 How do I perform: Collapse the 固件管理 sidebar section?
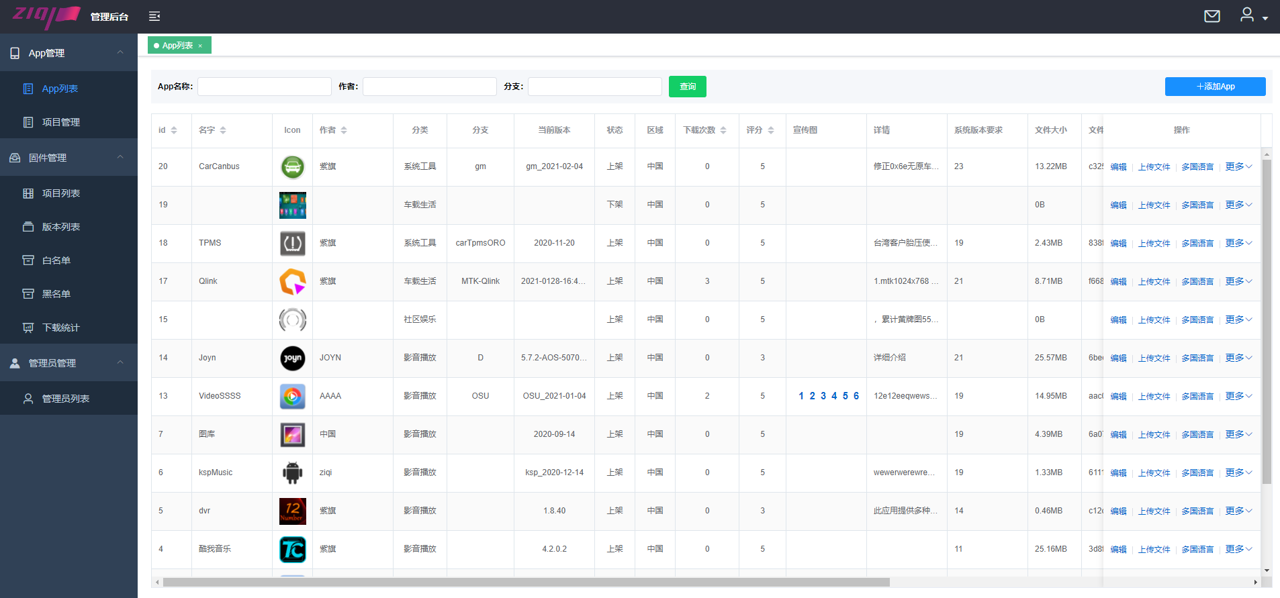pyautogui.click(x=121, y=158)
